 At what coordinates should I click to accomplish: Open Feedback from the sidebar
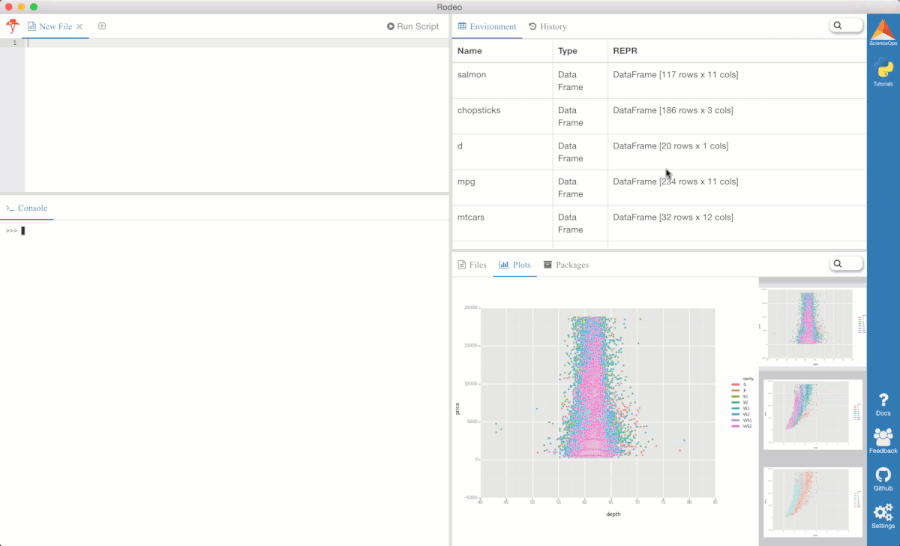tap(883, 441)
